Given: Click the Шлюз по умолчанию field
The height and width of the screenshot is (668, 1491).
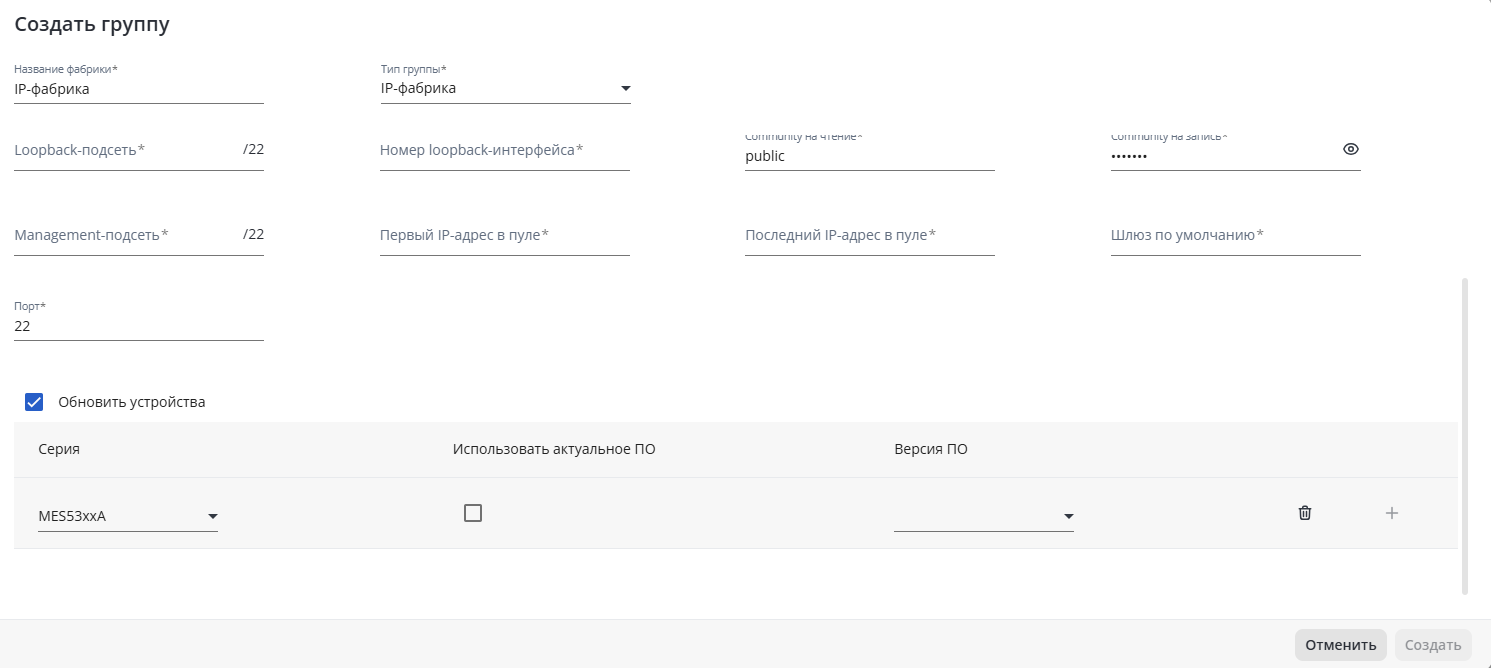Looking at the screenshot, I should click(x=1235, y=236).
